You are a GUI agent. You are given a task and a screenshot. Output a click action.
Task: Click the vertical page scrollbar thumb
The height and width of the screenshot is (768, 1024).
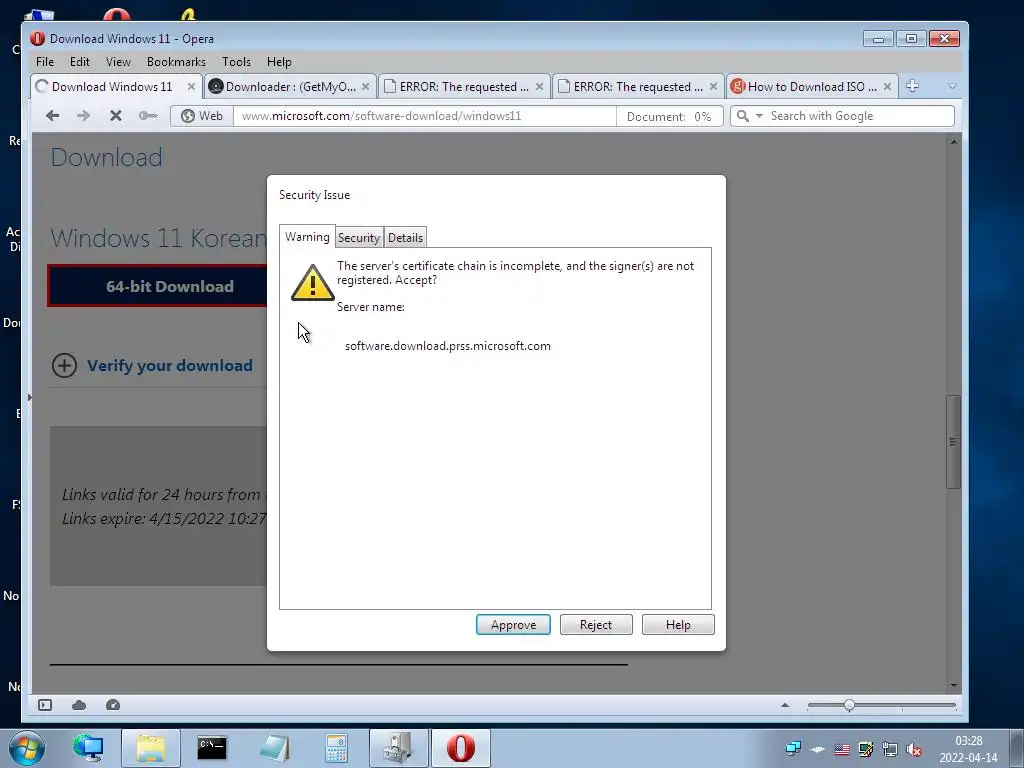tap(953, 441)
